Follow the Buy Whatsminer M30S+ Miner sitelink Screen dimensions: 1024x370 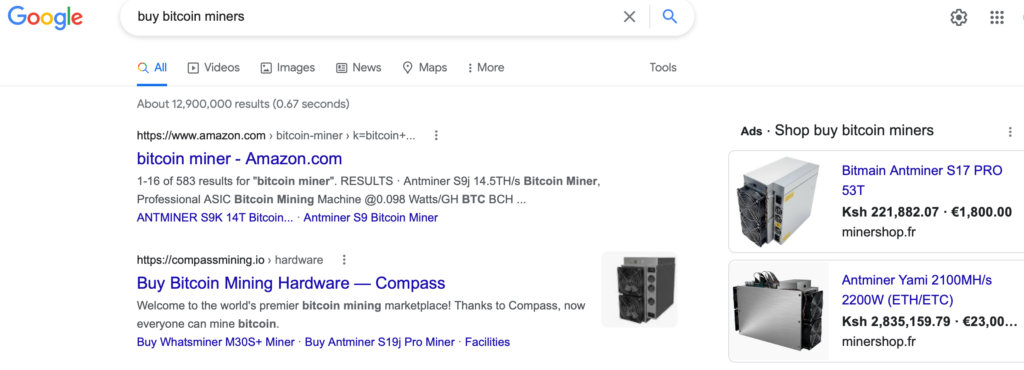click(x=216, y=342)
